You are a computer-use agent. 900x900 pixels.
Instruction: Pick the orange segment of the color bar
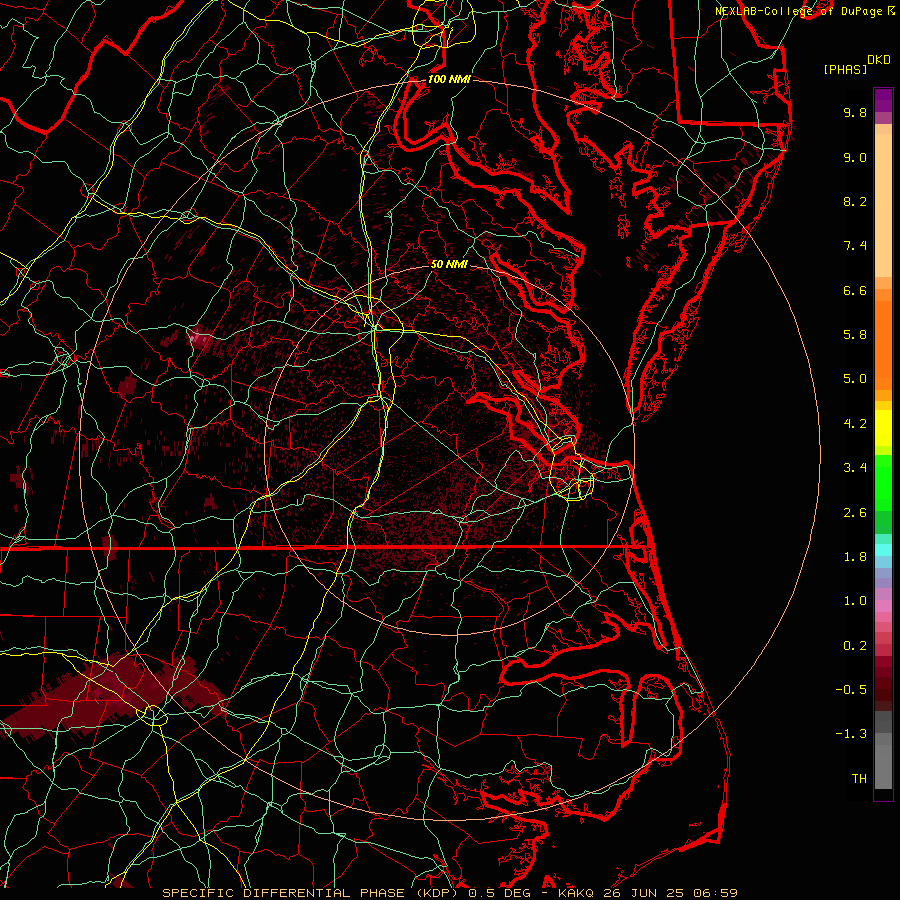point(883,346)
